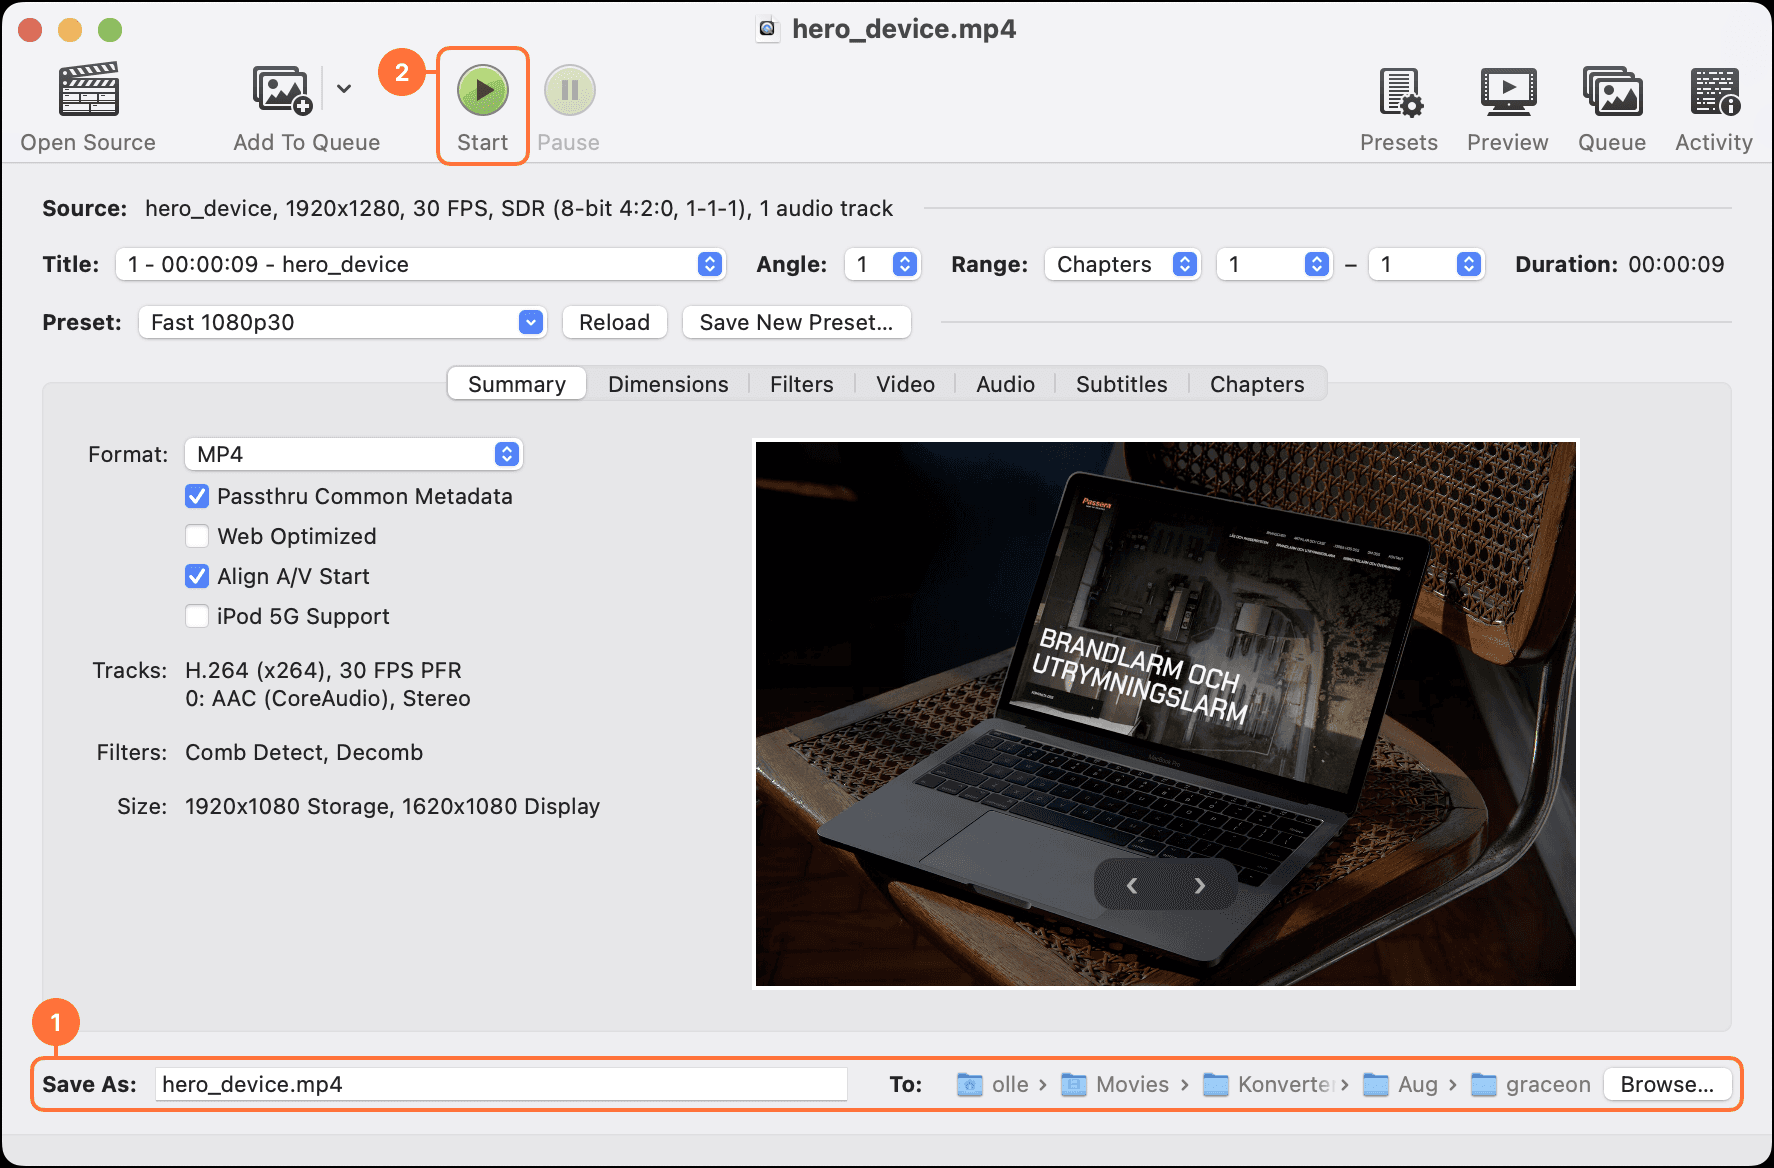The height and width of the screenshot is (1168, 1774).
Task: Open the Activity log icon
Action: click(x=1714, y=92)
